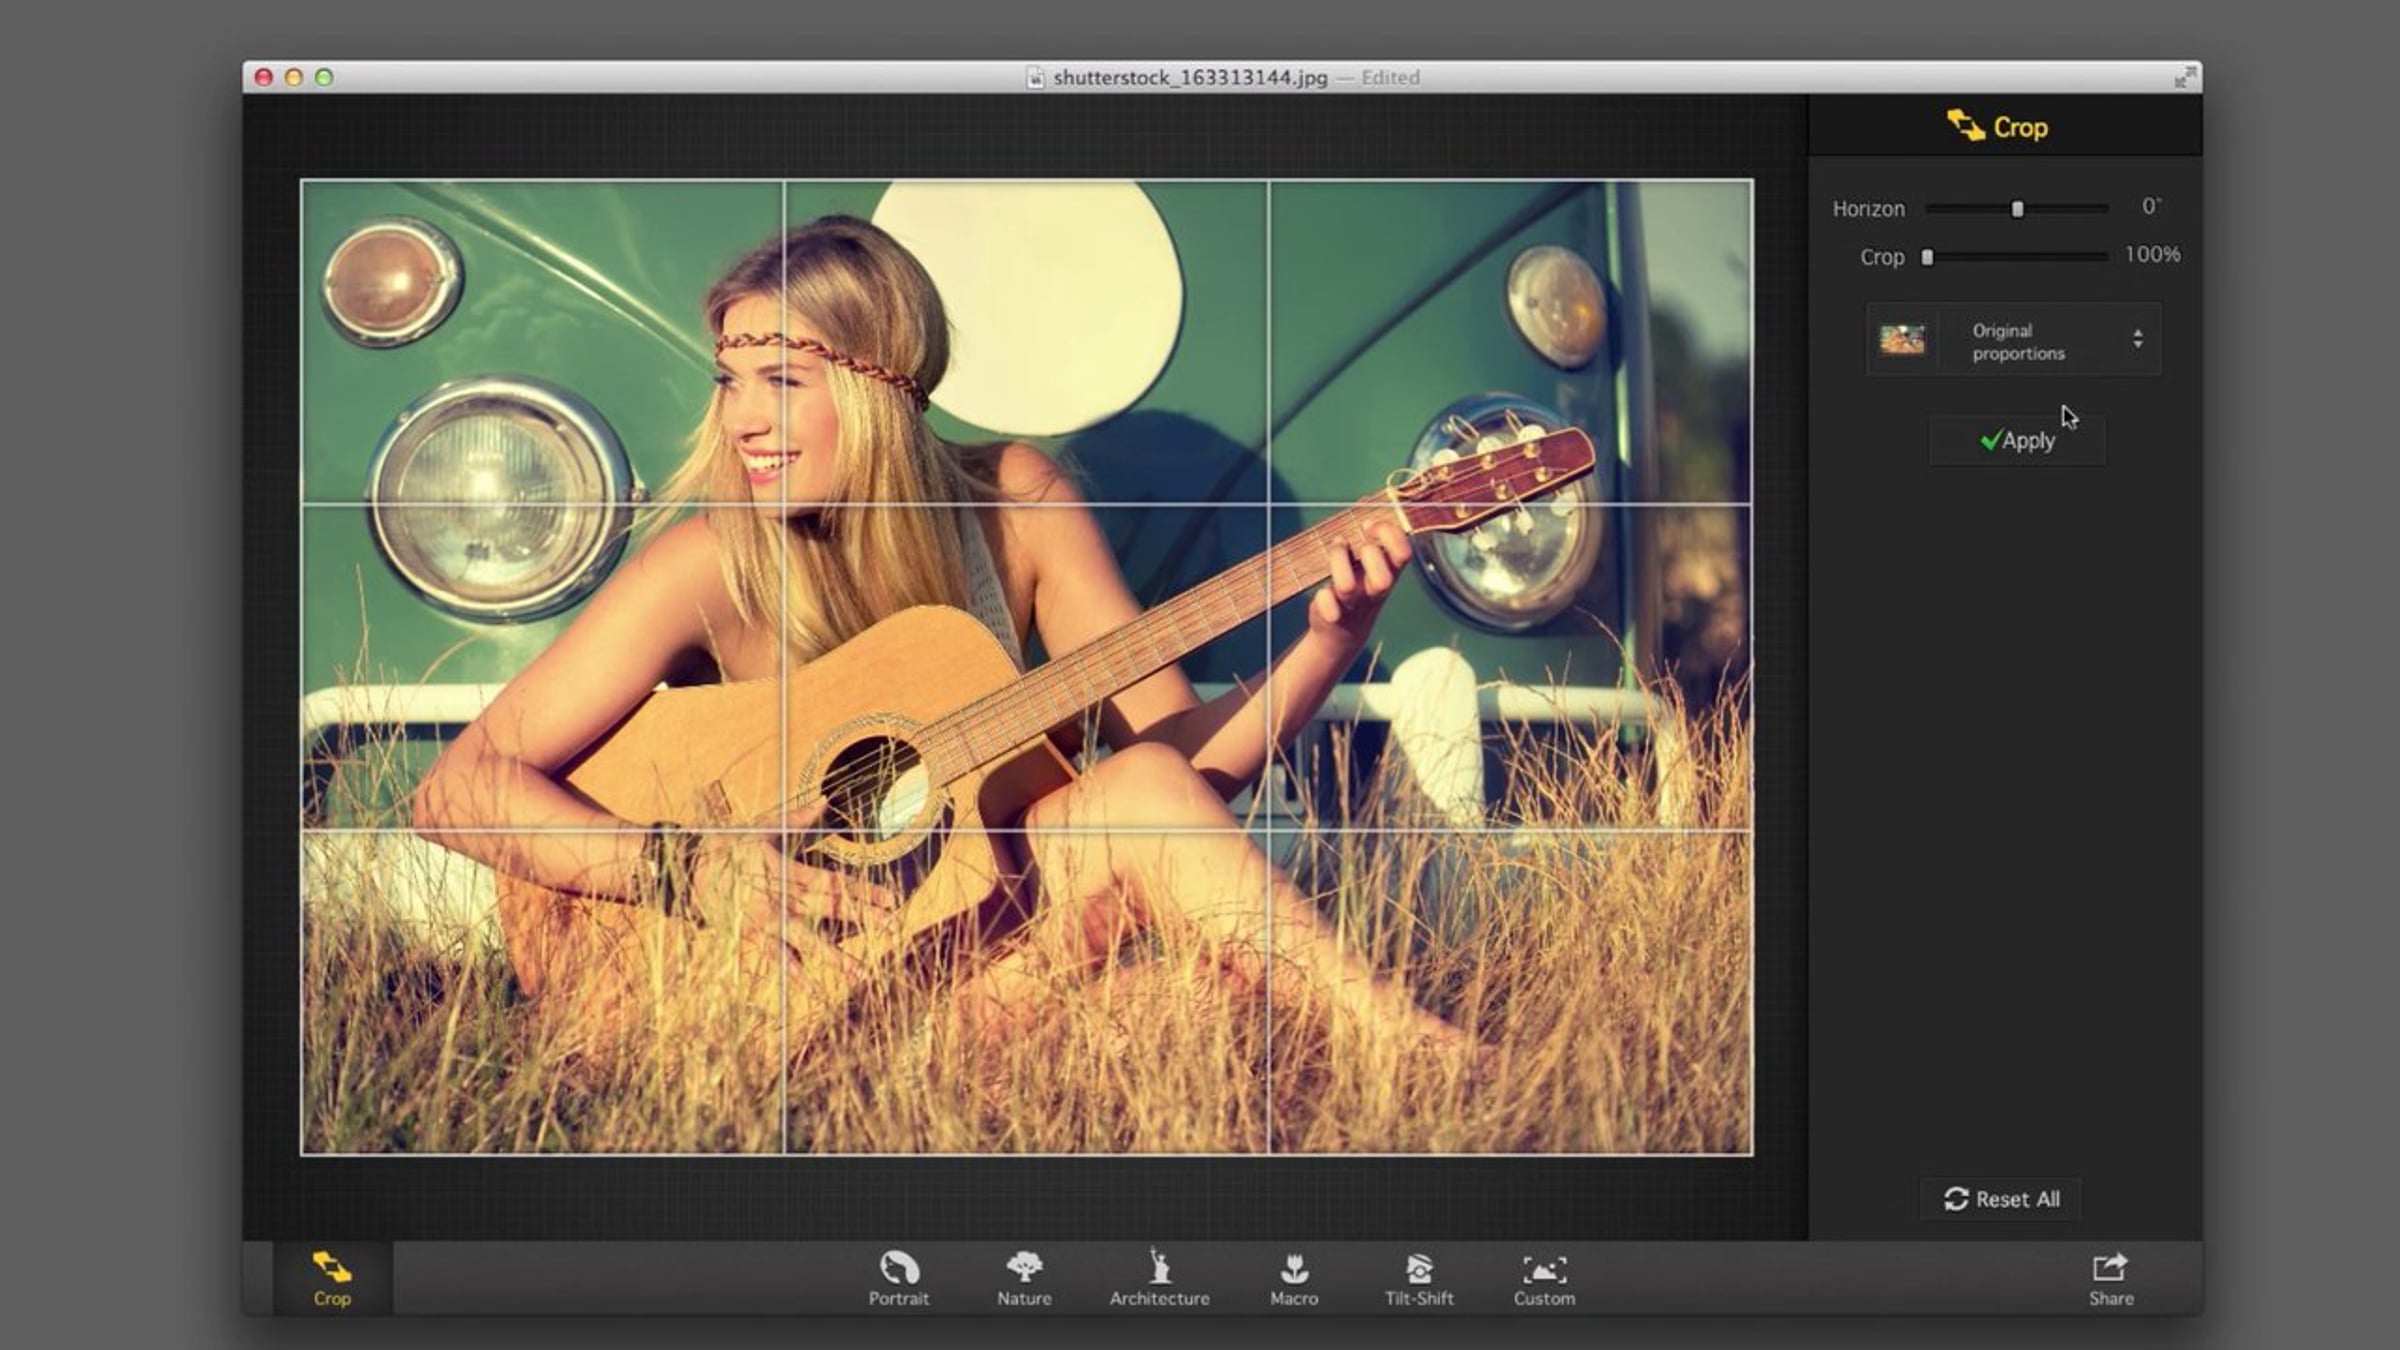2400x1350 pixels.
Task: Enter fullscreen using title bar arrows icon
Action: pyautogui.click(x=2185, y=77)
